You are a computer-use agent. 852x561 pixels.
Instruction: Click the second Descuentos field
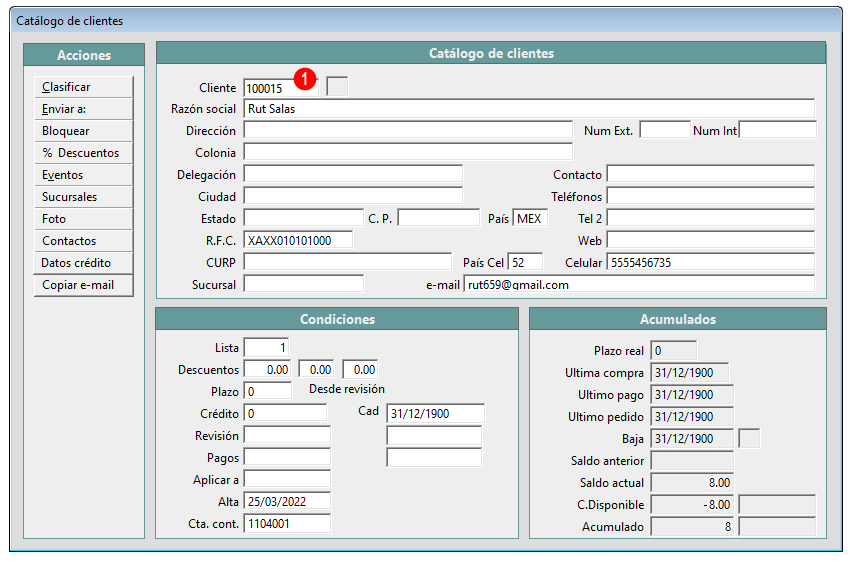pyautogui.click(x=316, y=370)
